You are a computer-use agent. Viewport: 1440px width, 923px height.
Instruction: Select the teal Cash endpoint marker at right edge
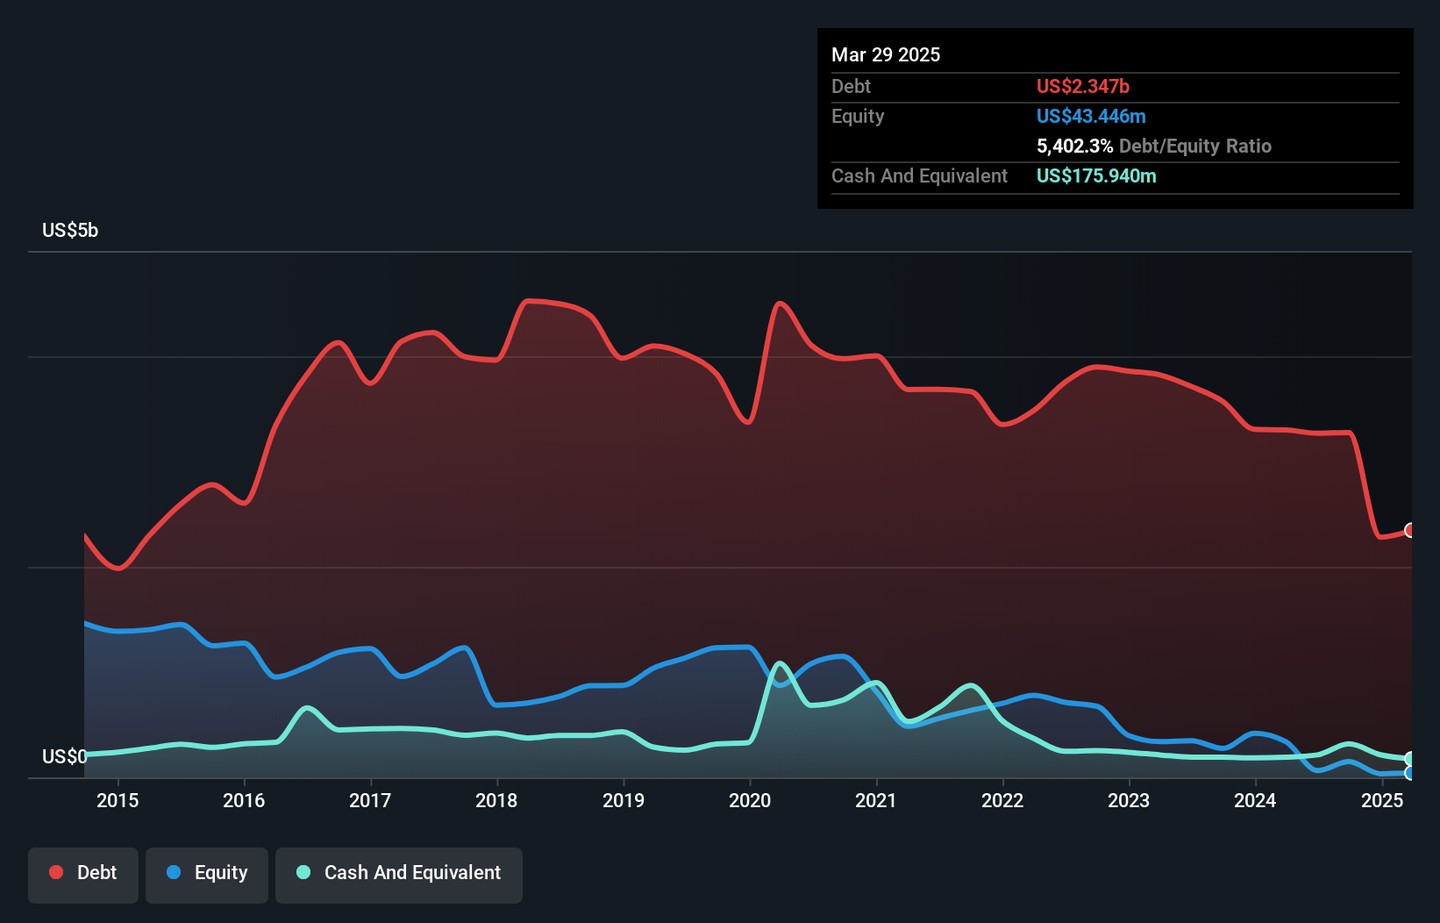[x=1410, y=759]
